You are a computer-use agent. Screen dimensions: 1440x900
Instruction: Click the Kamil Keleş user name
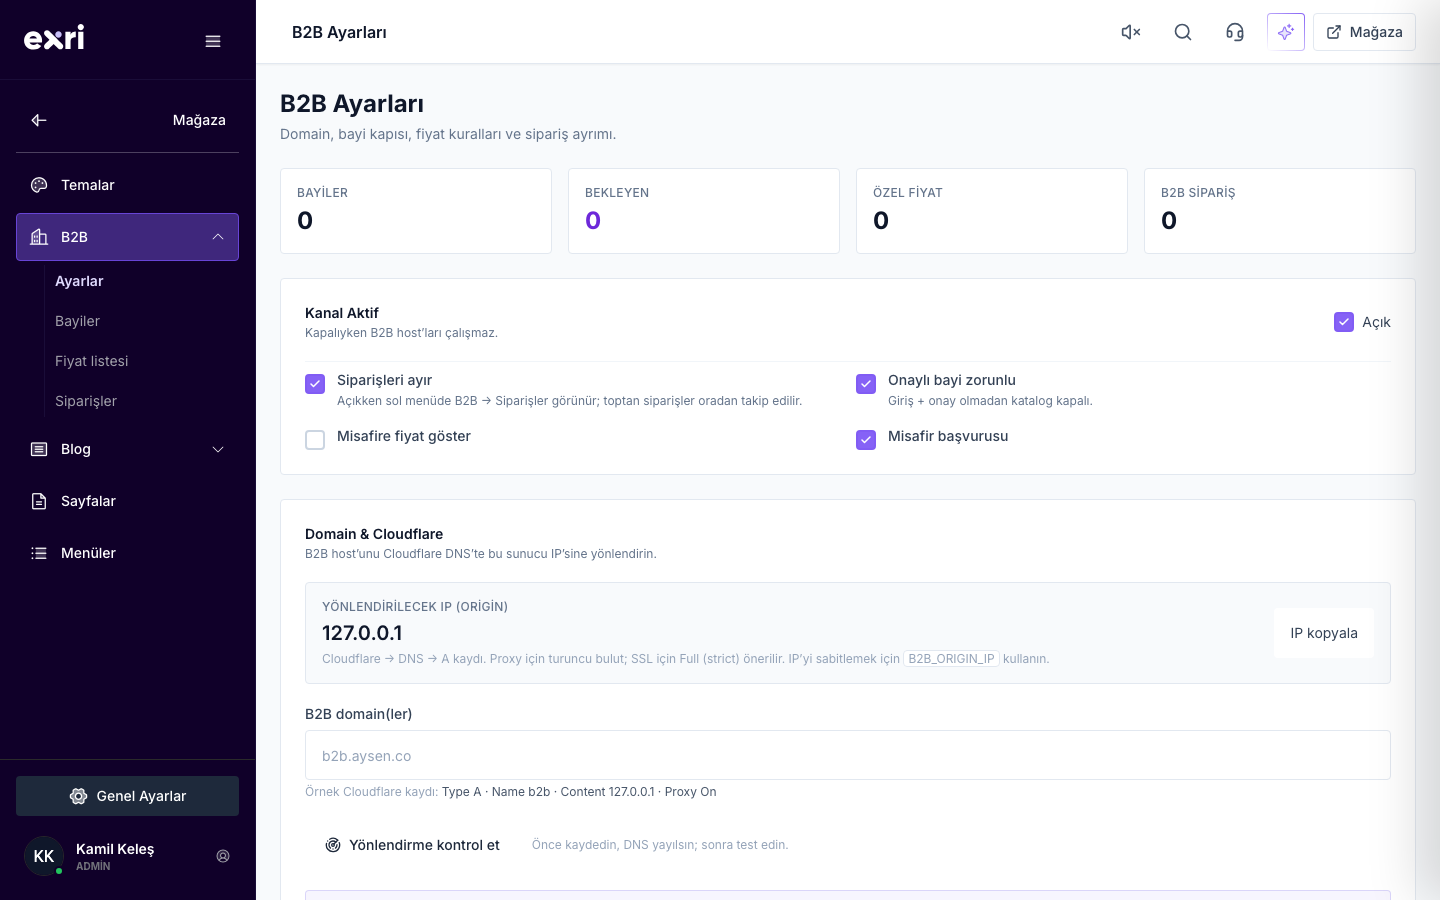115,849
